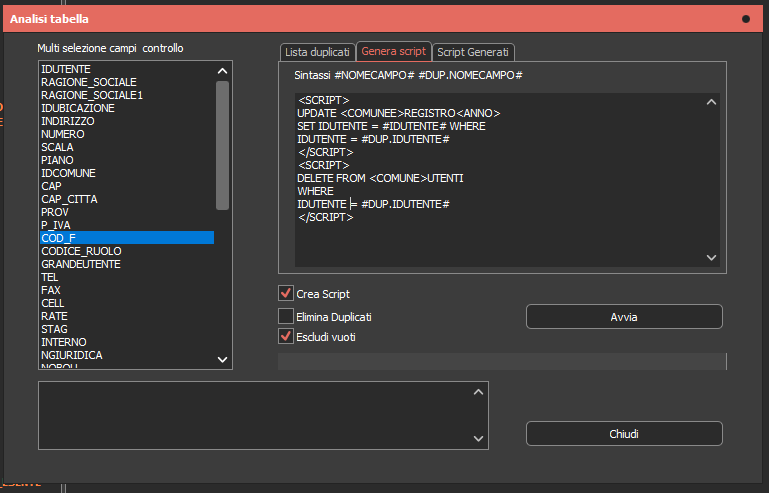Click the Chiudi button
Screen dimensions: 769x493
[x=624, y=434]
